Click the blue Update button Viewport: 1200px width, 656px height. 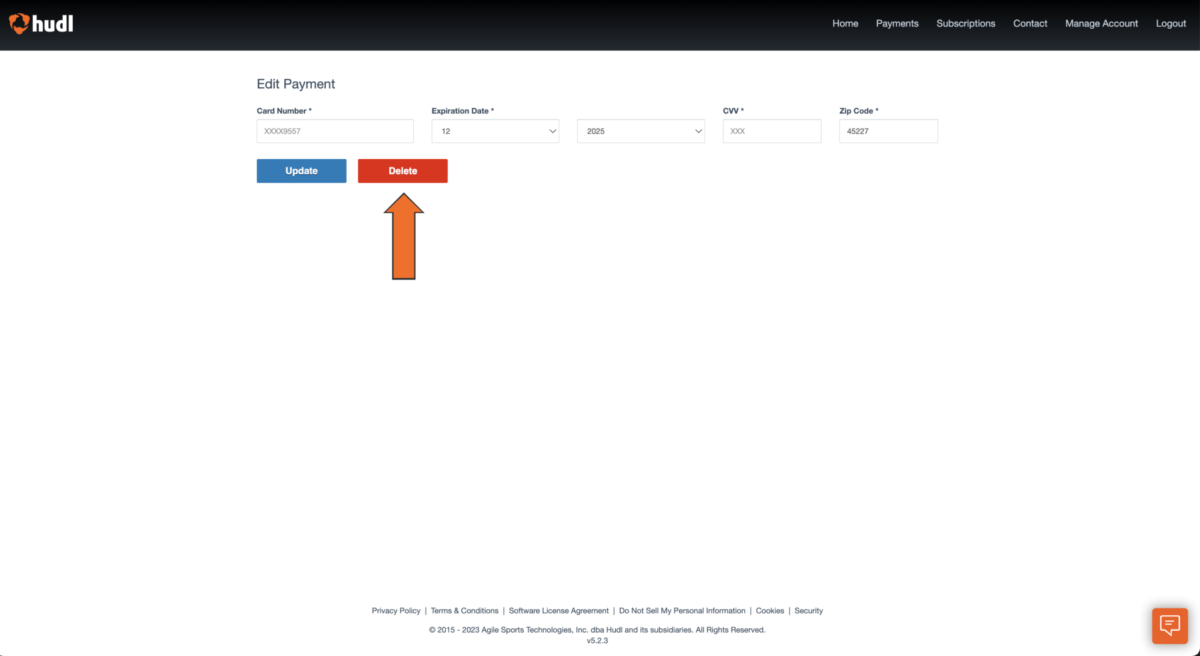pyautogui.click(x=301, y=170)
